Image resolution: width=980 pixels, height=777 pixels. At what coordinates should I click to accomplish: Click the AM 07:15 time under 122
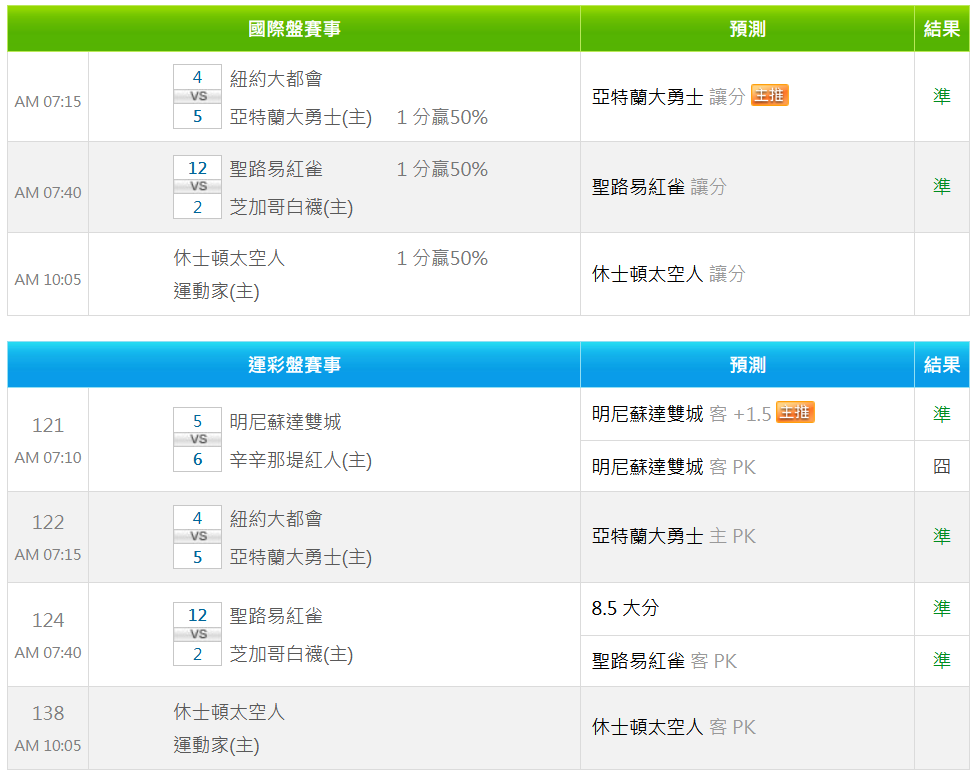point(48,554)
